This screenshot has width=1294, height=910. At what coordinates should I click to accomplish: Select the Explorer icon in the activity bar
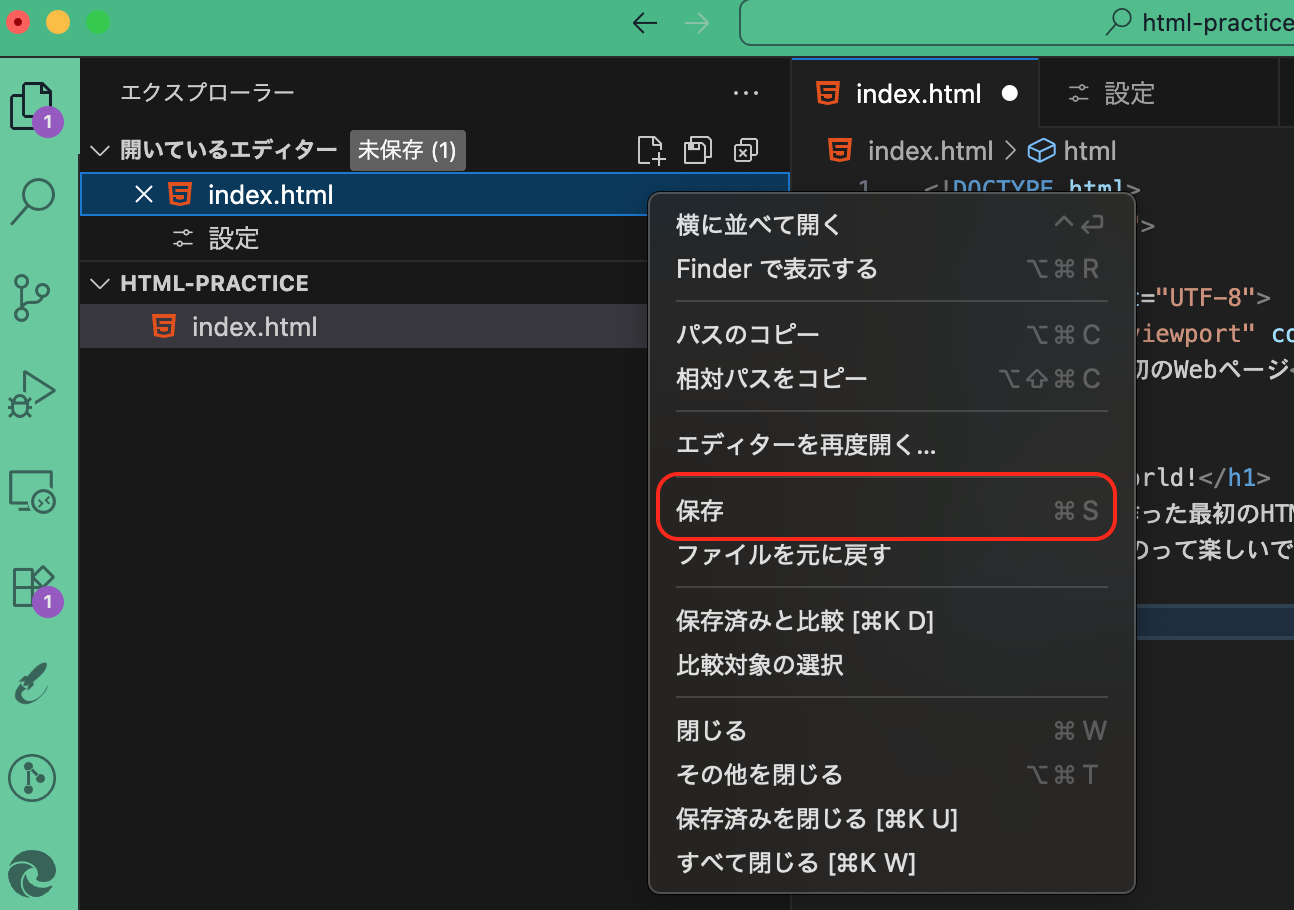(x=33, y=105)
